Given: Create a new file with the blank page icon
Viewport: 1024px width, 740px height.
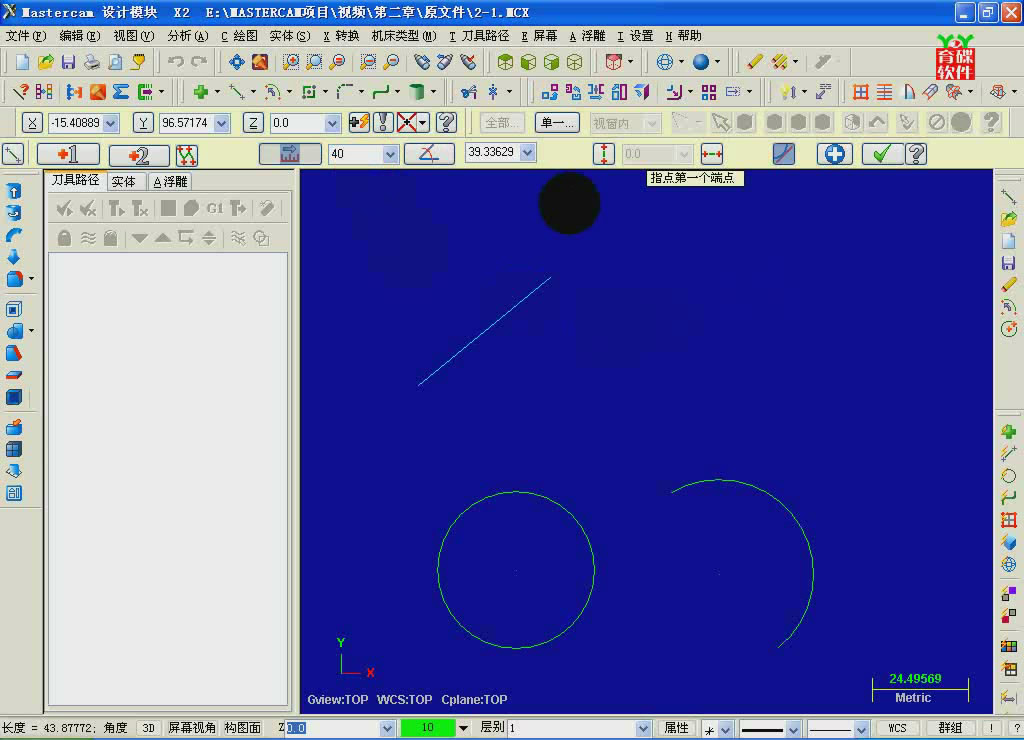Looking at the screenshot, I should pyautogui.click(x=22, y=62).
